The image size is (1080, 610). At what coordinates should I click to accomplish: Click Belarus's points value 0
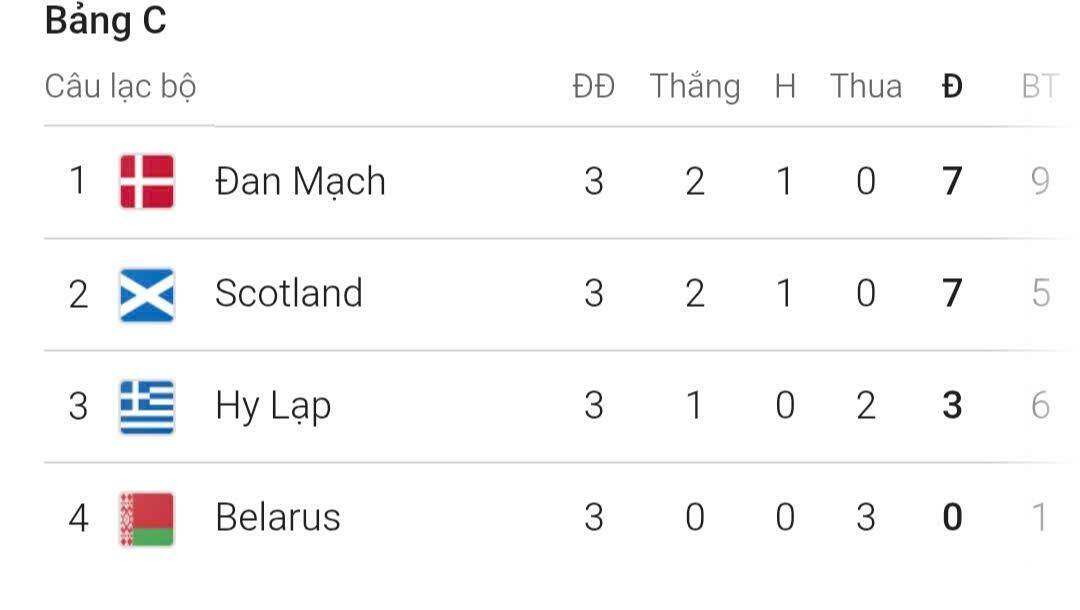(952, 518)
